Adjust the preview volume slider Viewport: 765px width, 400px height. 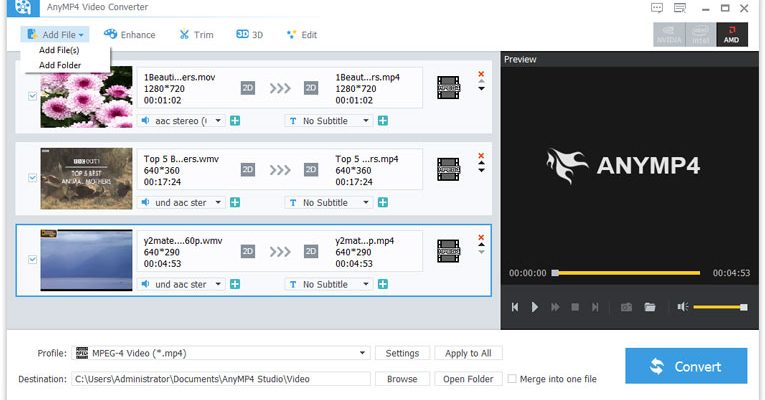coord(720,307)
